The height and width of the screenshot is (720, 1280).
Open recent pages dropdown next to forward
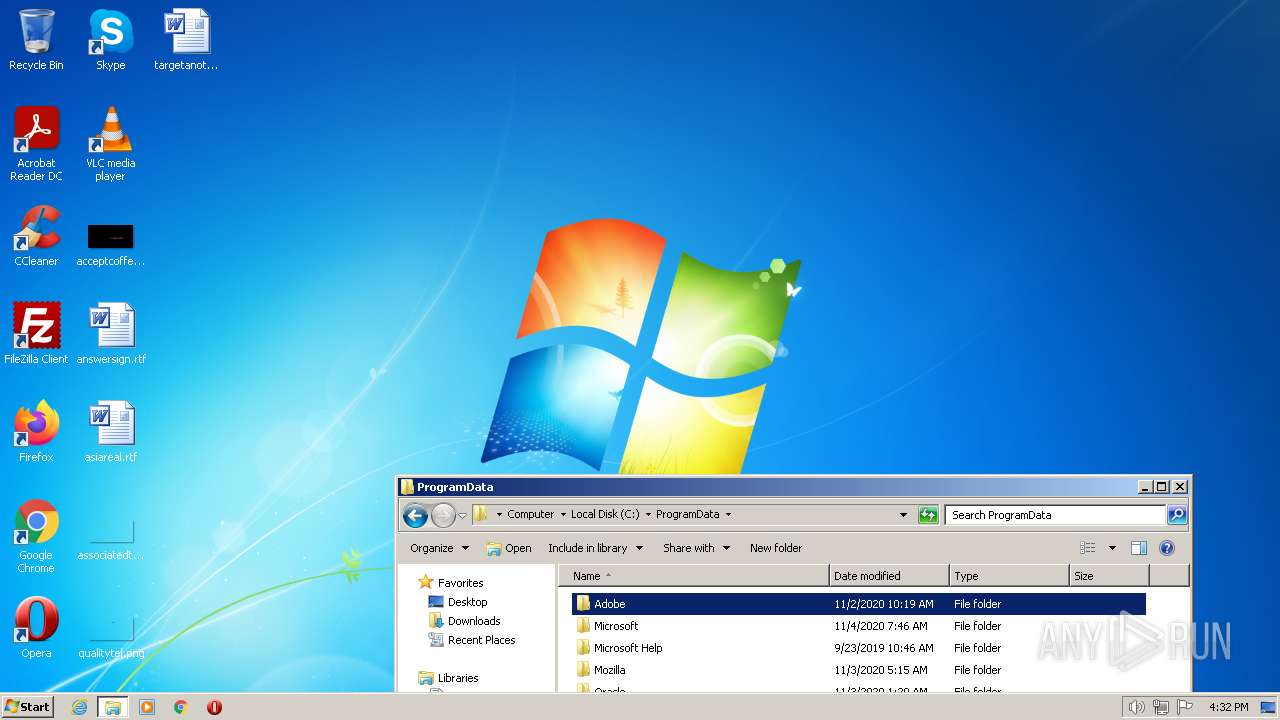[463, 515]
